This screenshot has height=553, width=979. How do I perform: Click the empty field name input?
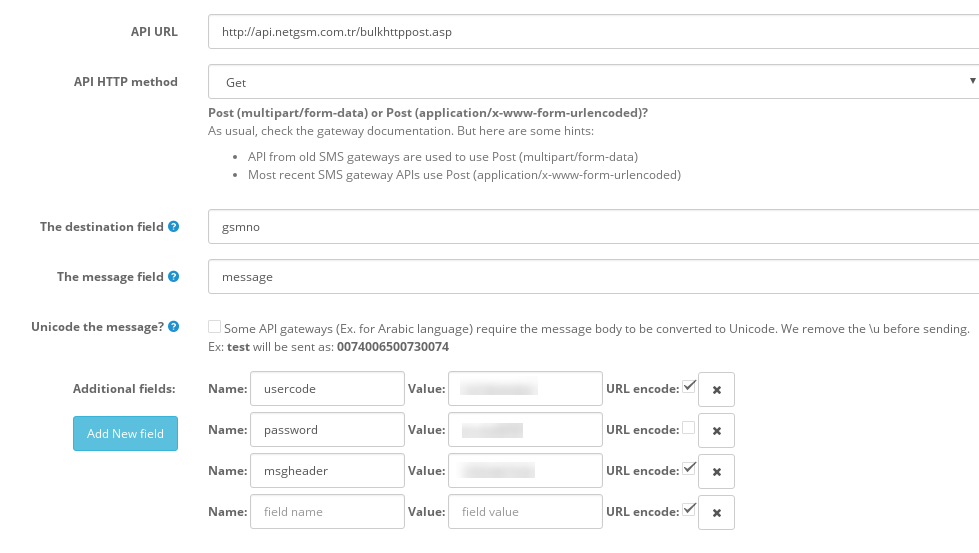[327, 512]
